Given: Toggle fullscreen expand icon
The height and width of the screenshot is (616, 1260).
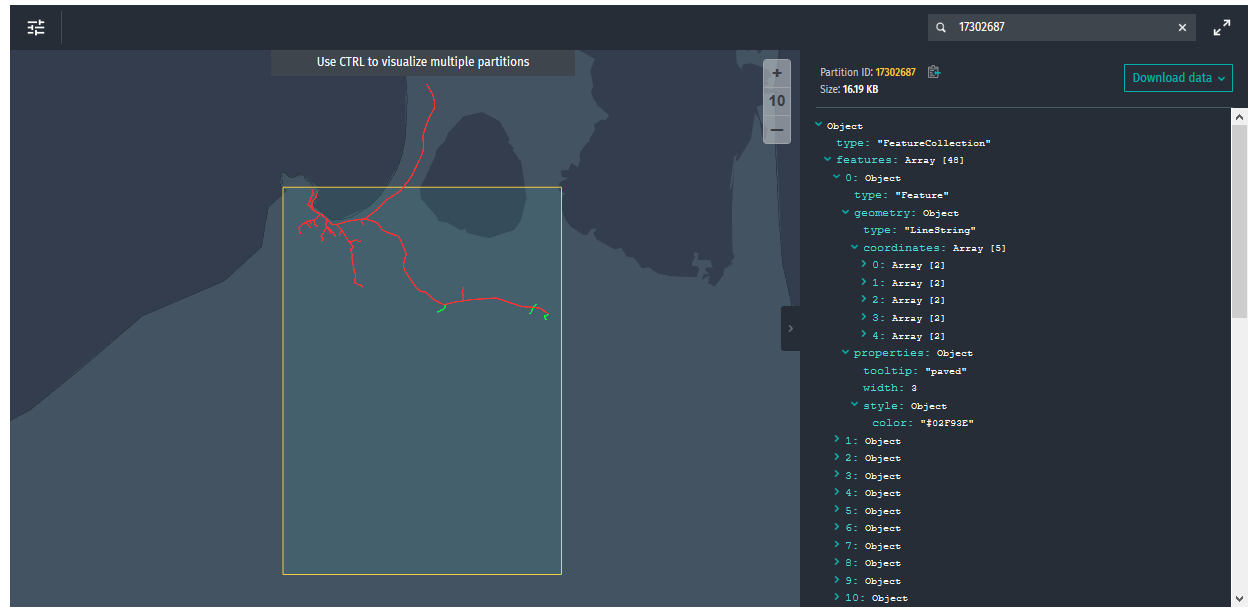Looking at the screenshot, I should point(1222,28).
